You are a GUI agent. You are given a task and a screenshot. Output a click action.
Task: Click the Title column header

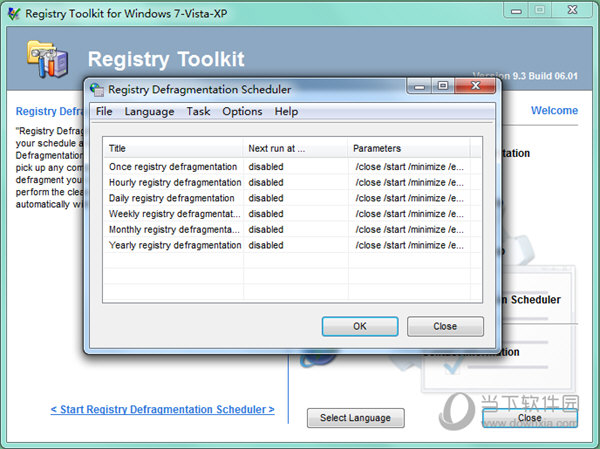173,148
